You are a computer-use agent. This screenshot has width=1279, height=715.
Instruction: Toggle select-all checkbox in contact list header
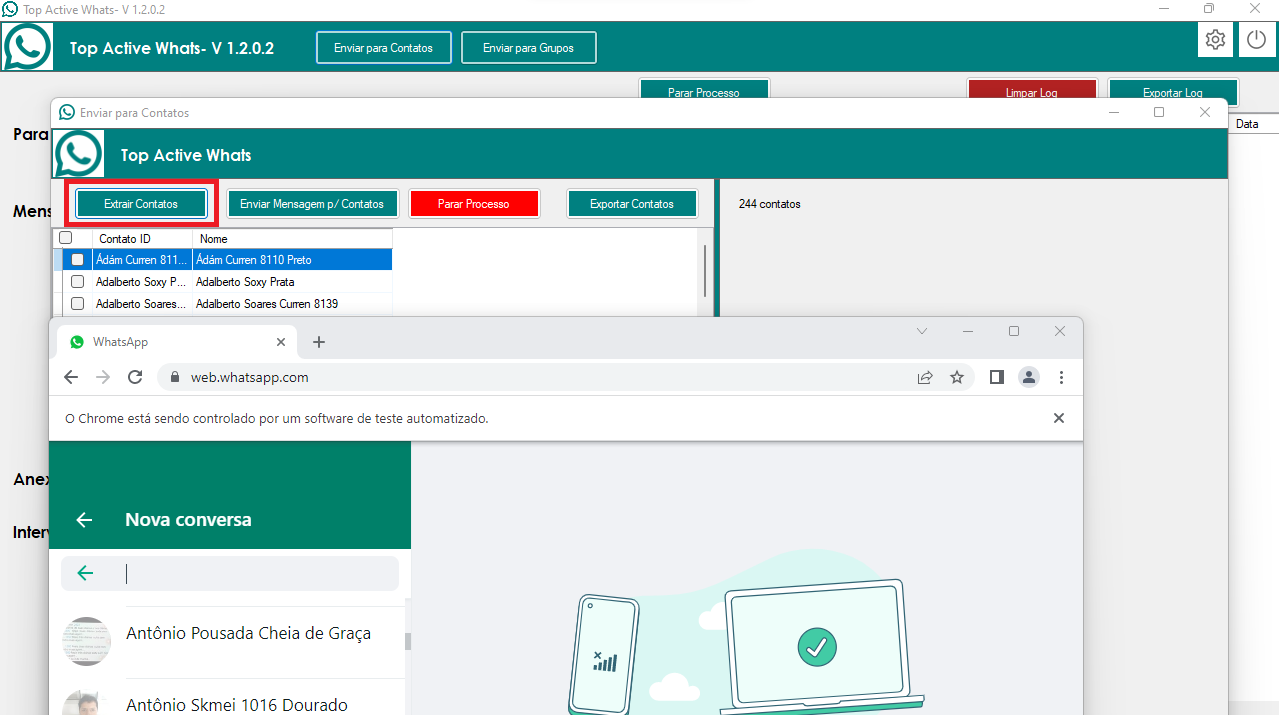pos(66,239)
